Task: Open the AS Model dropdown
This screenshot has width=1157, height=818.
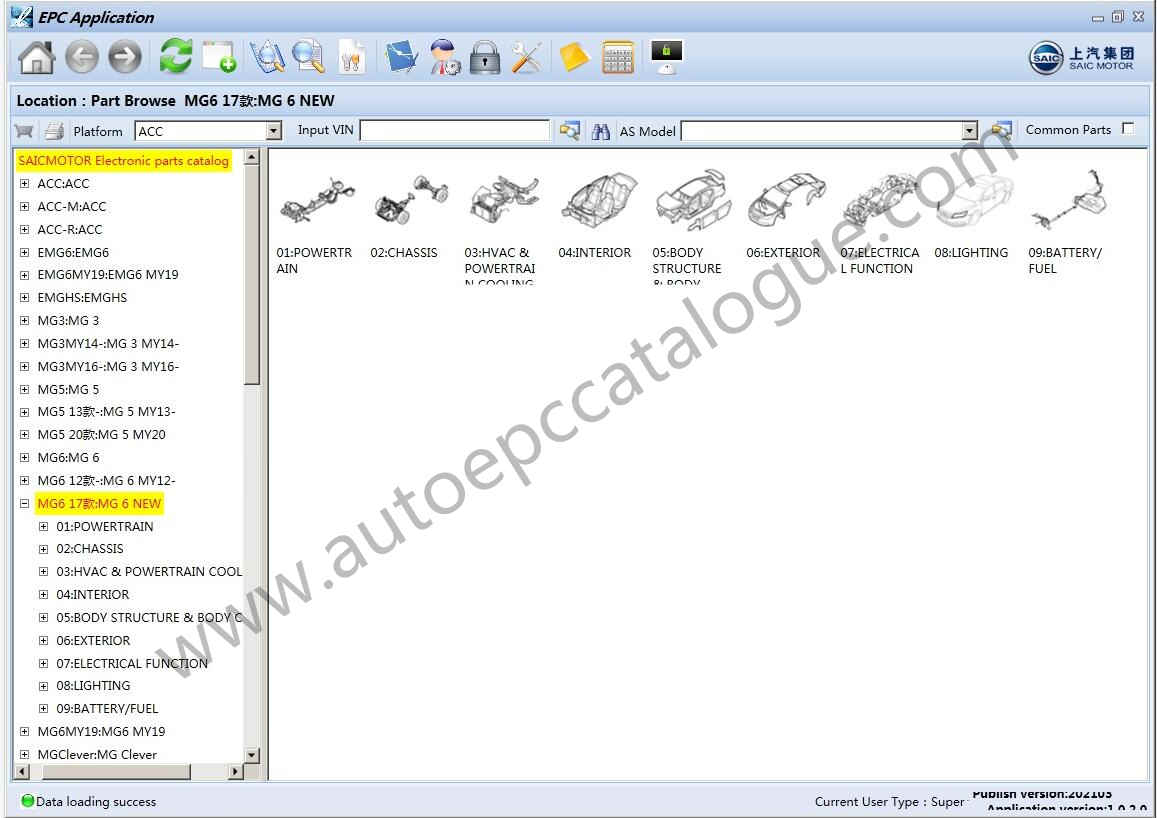Action: coord(970,131)
